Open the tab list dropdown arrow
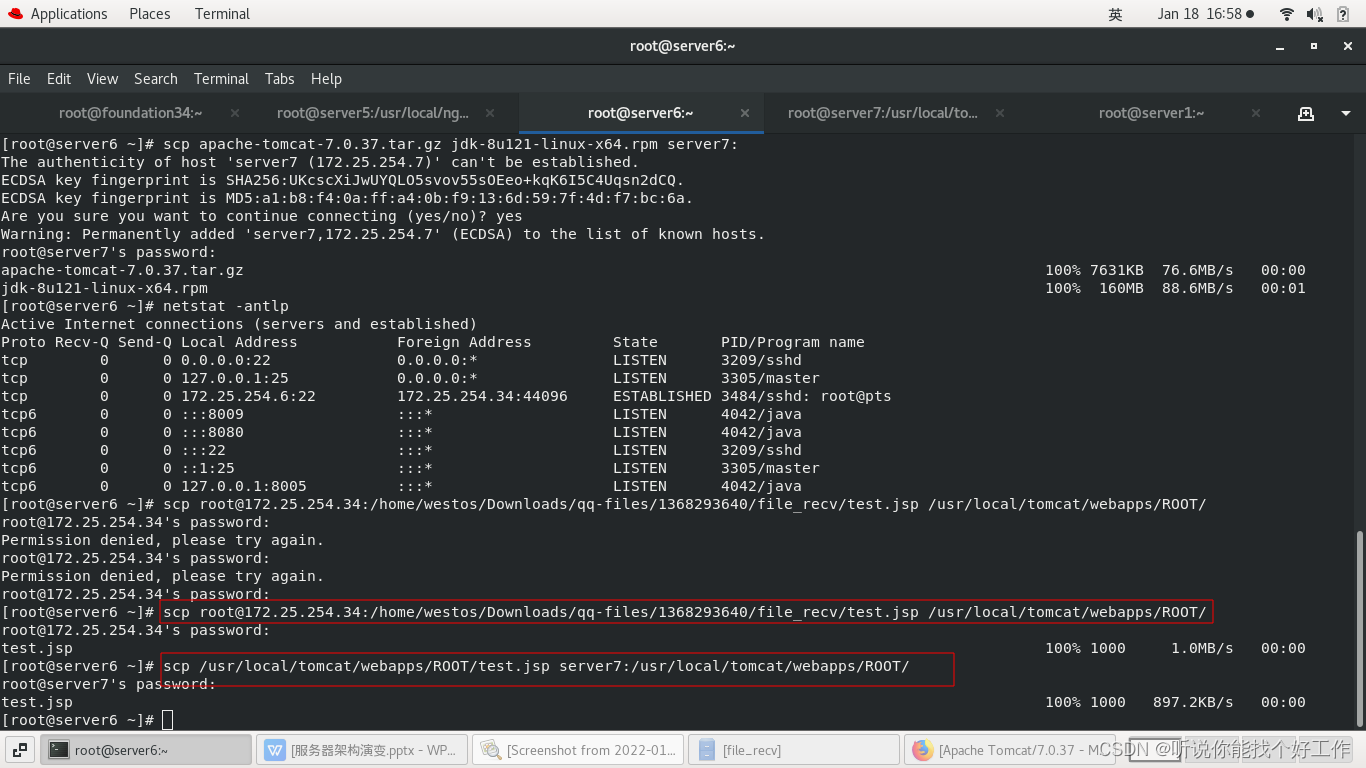The height and width of the screenshot is (768, 1366). coord(1343,113)
